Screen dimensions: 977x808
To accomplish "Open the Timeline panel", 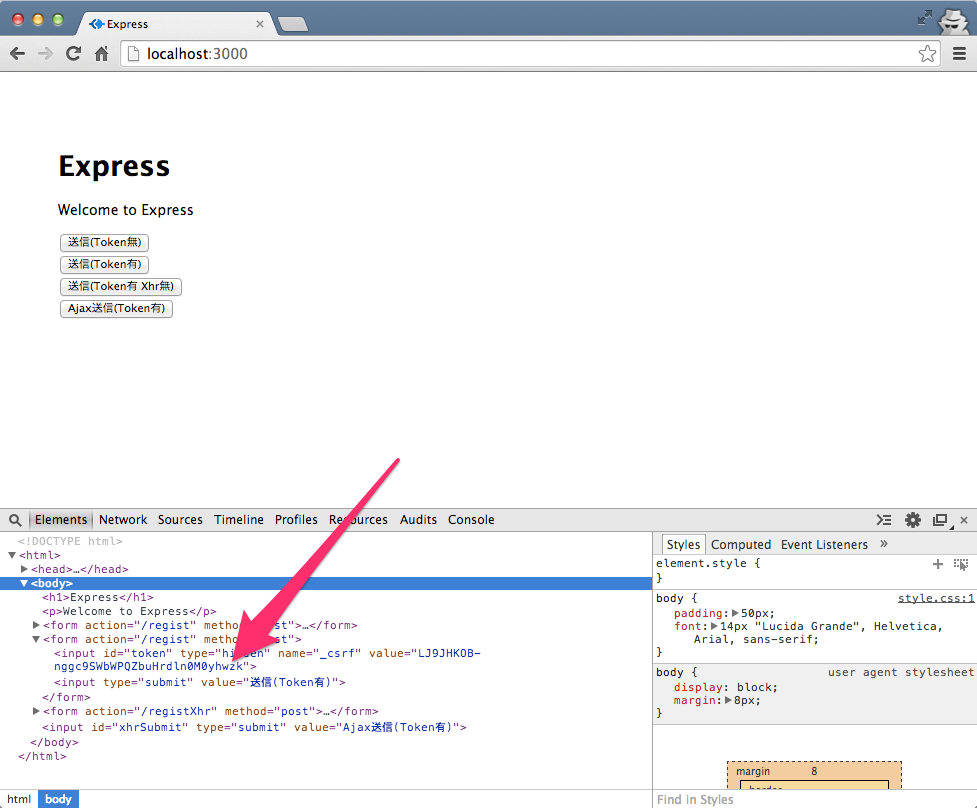I will tap(239, 520).
